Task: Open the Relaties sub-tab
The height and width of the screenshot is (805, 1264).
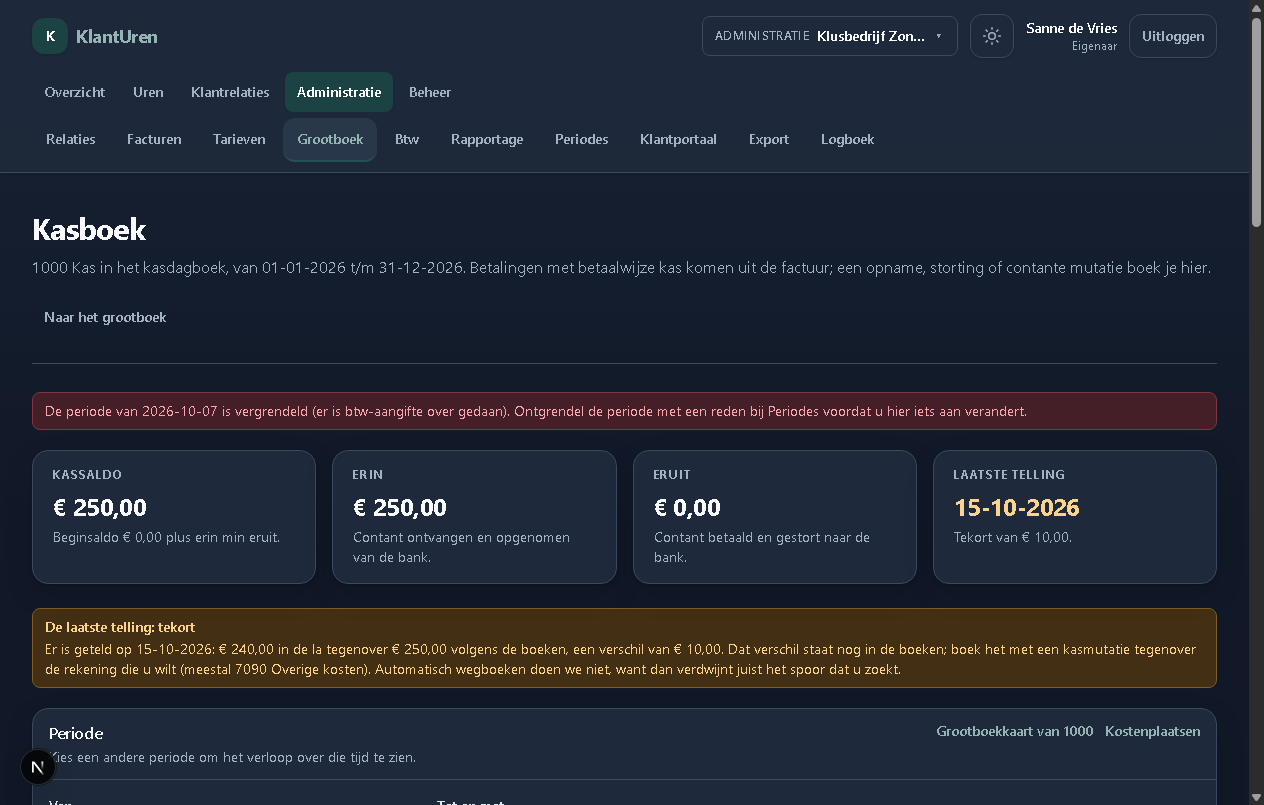Action: point(71,140)
